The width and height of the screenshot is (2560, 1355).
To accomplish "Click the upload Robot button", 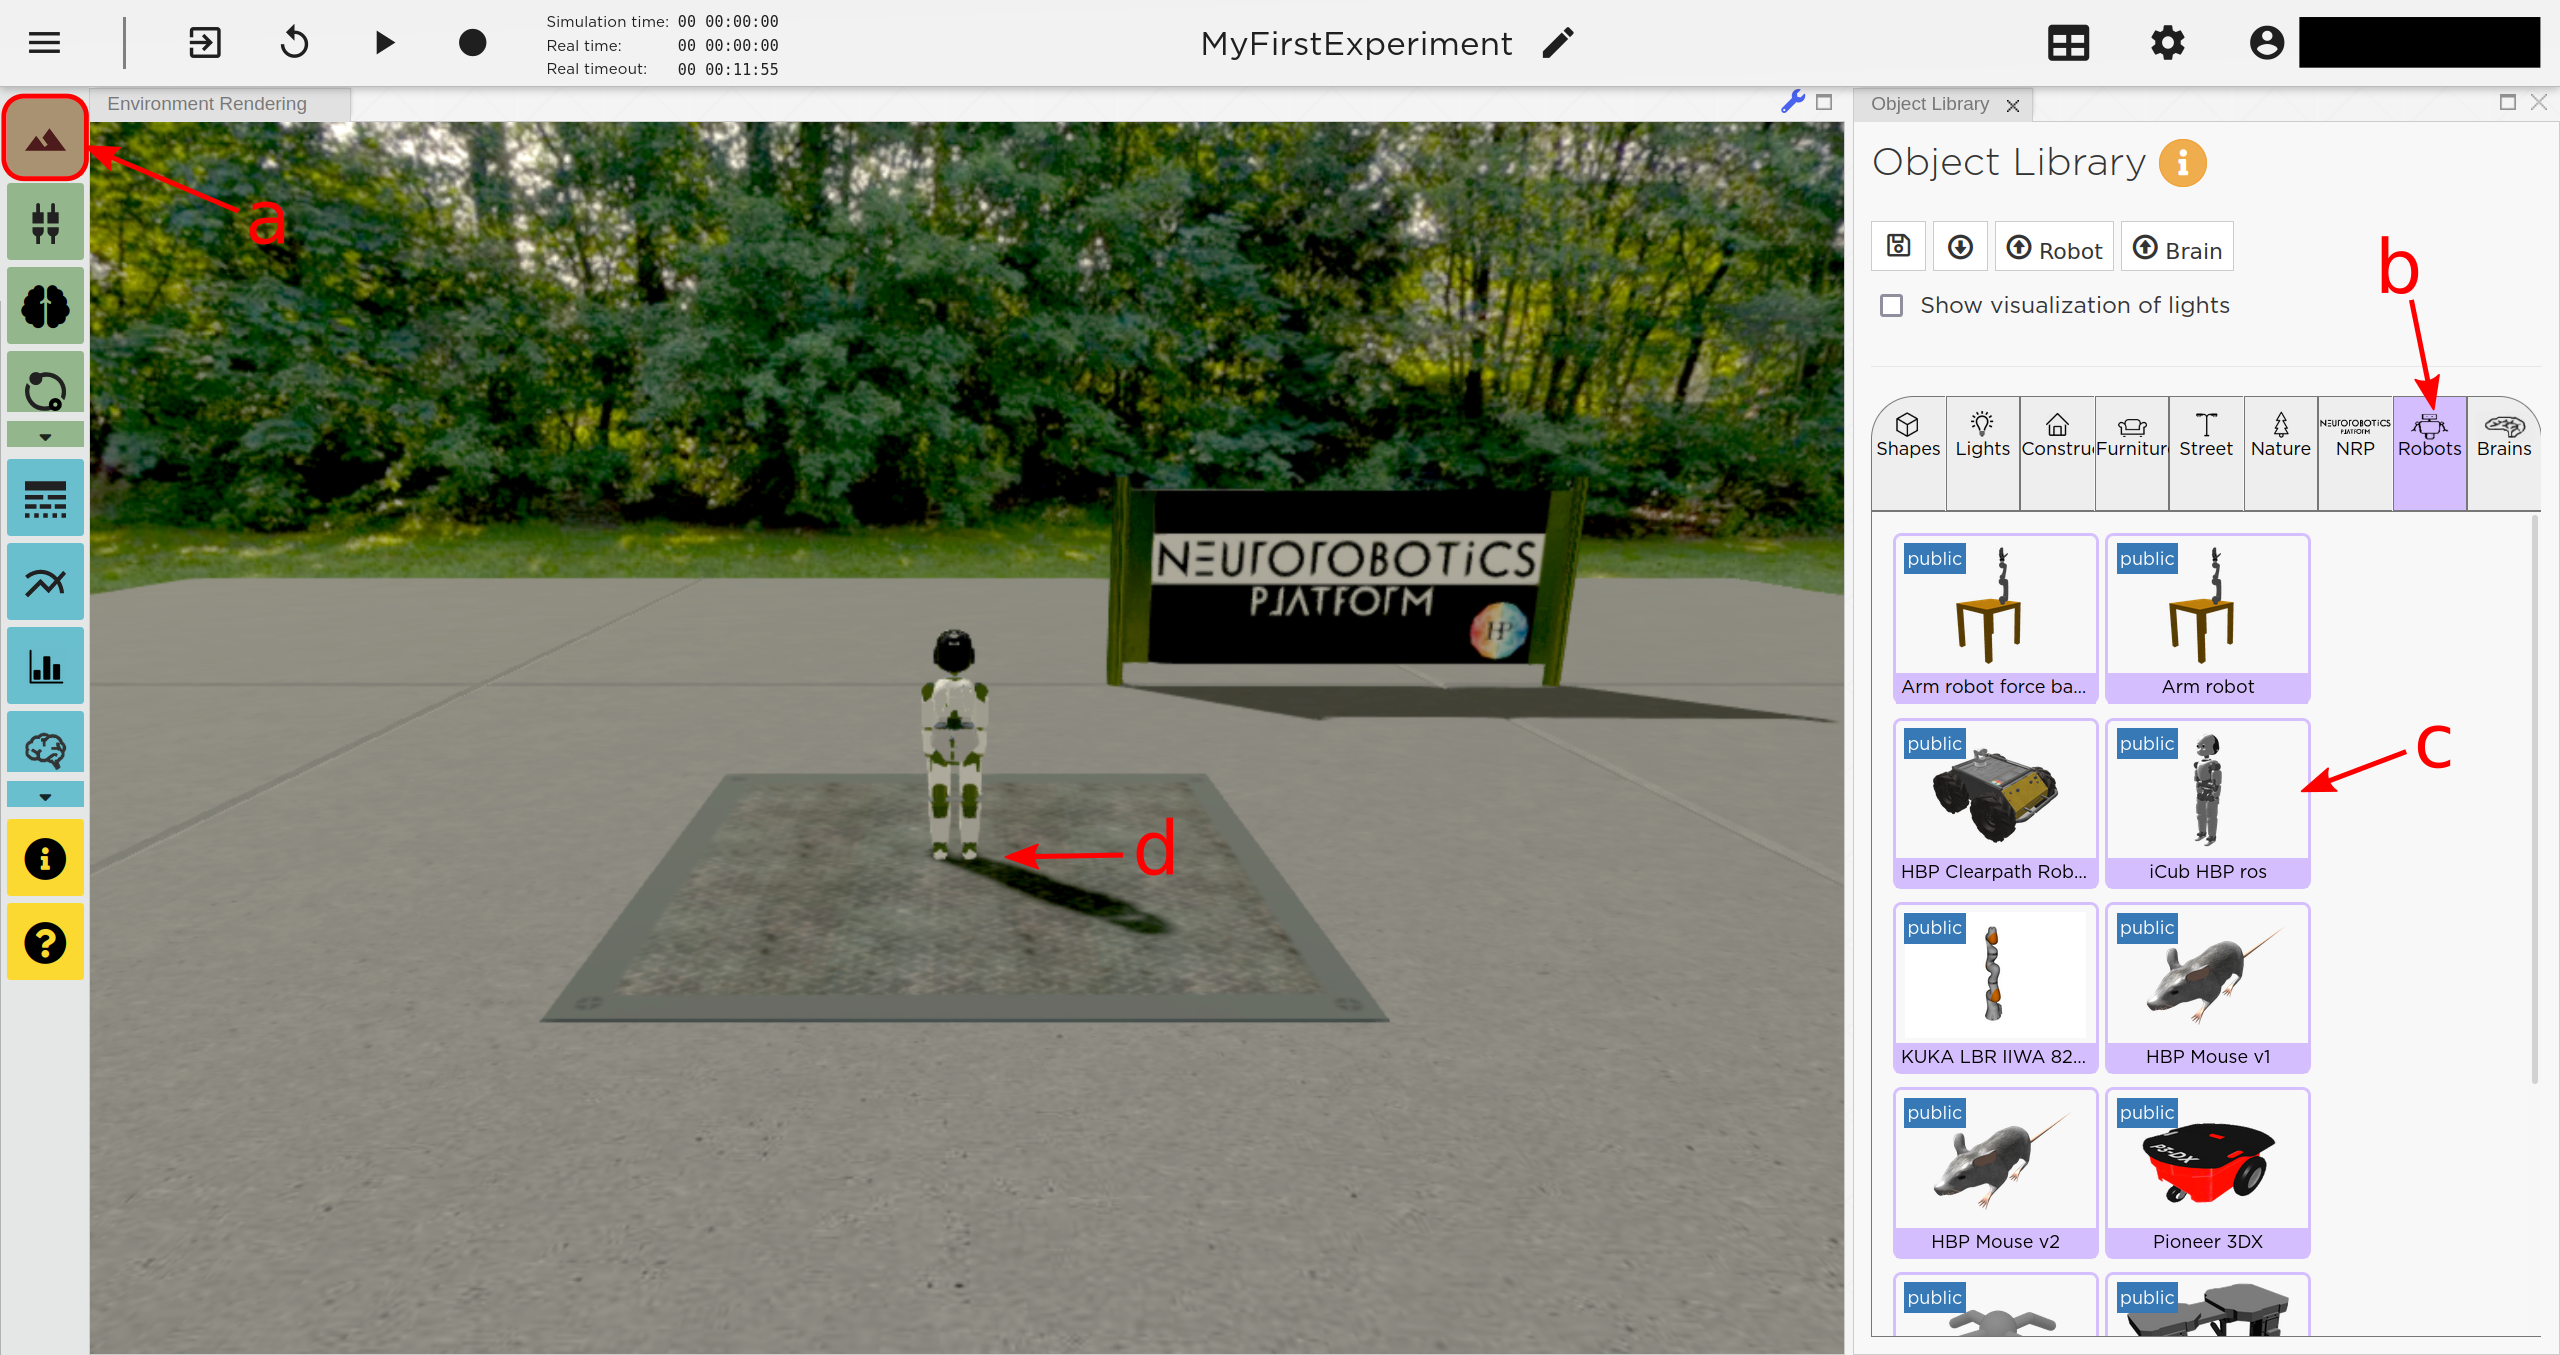I will pos(2054,248).
